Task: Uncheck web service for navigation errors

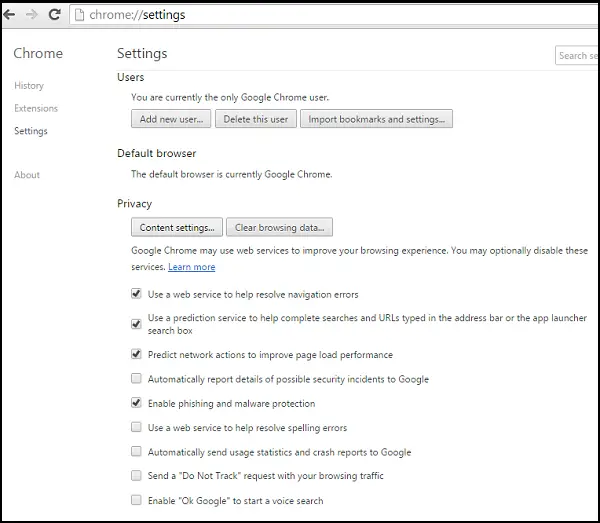Action: click(x=136, y=294)
